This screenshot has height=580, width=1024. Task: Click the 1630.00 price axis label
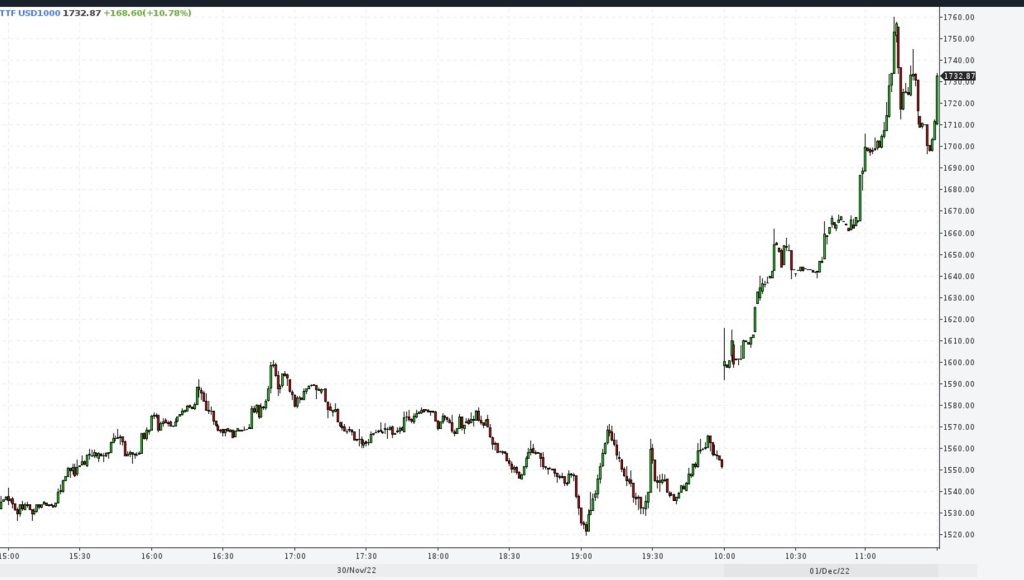click(959, 298)
